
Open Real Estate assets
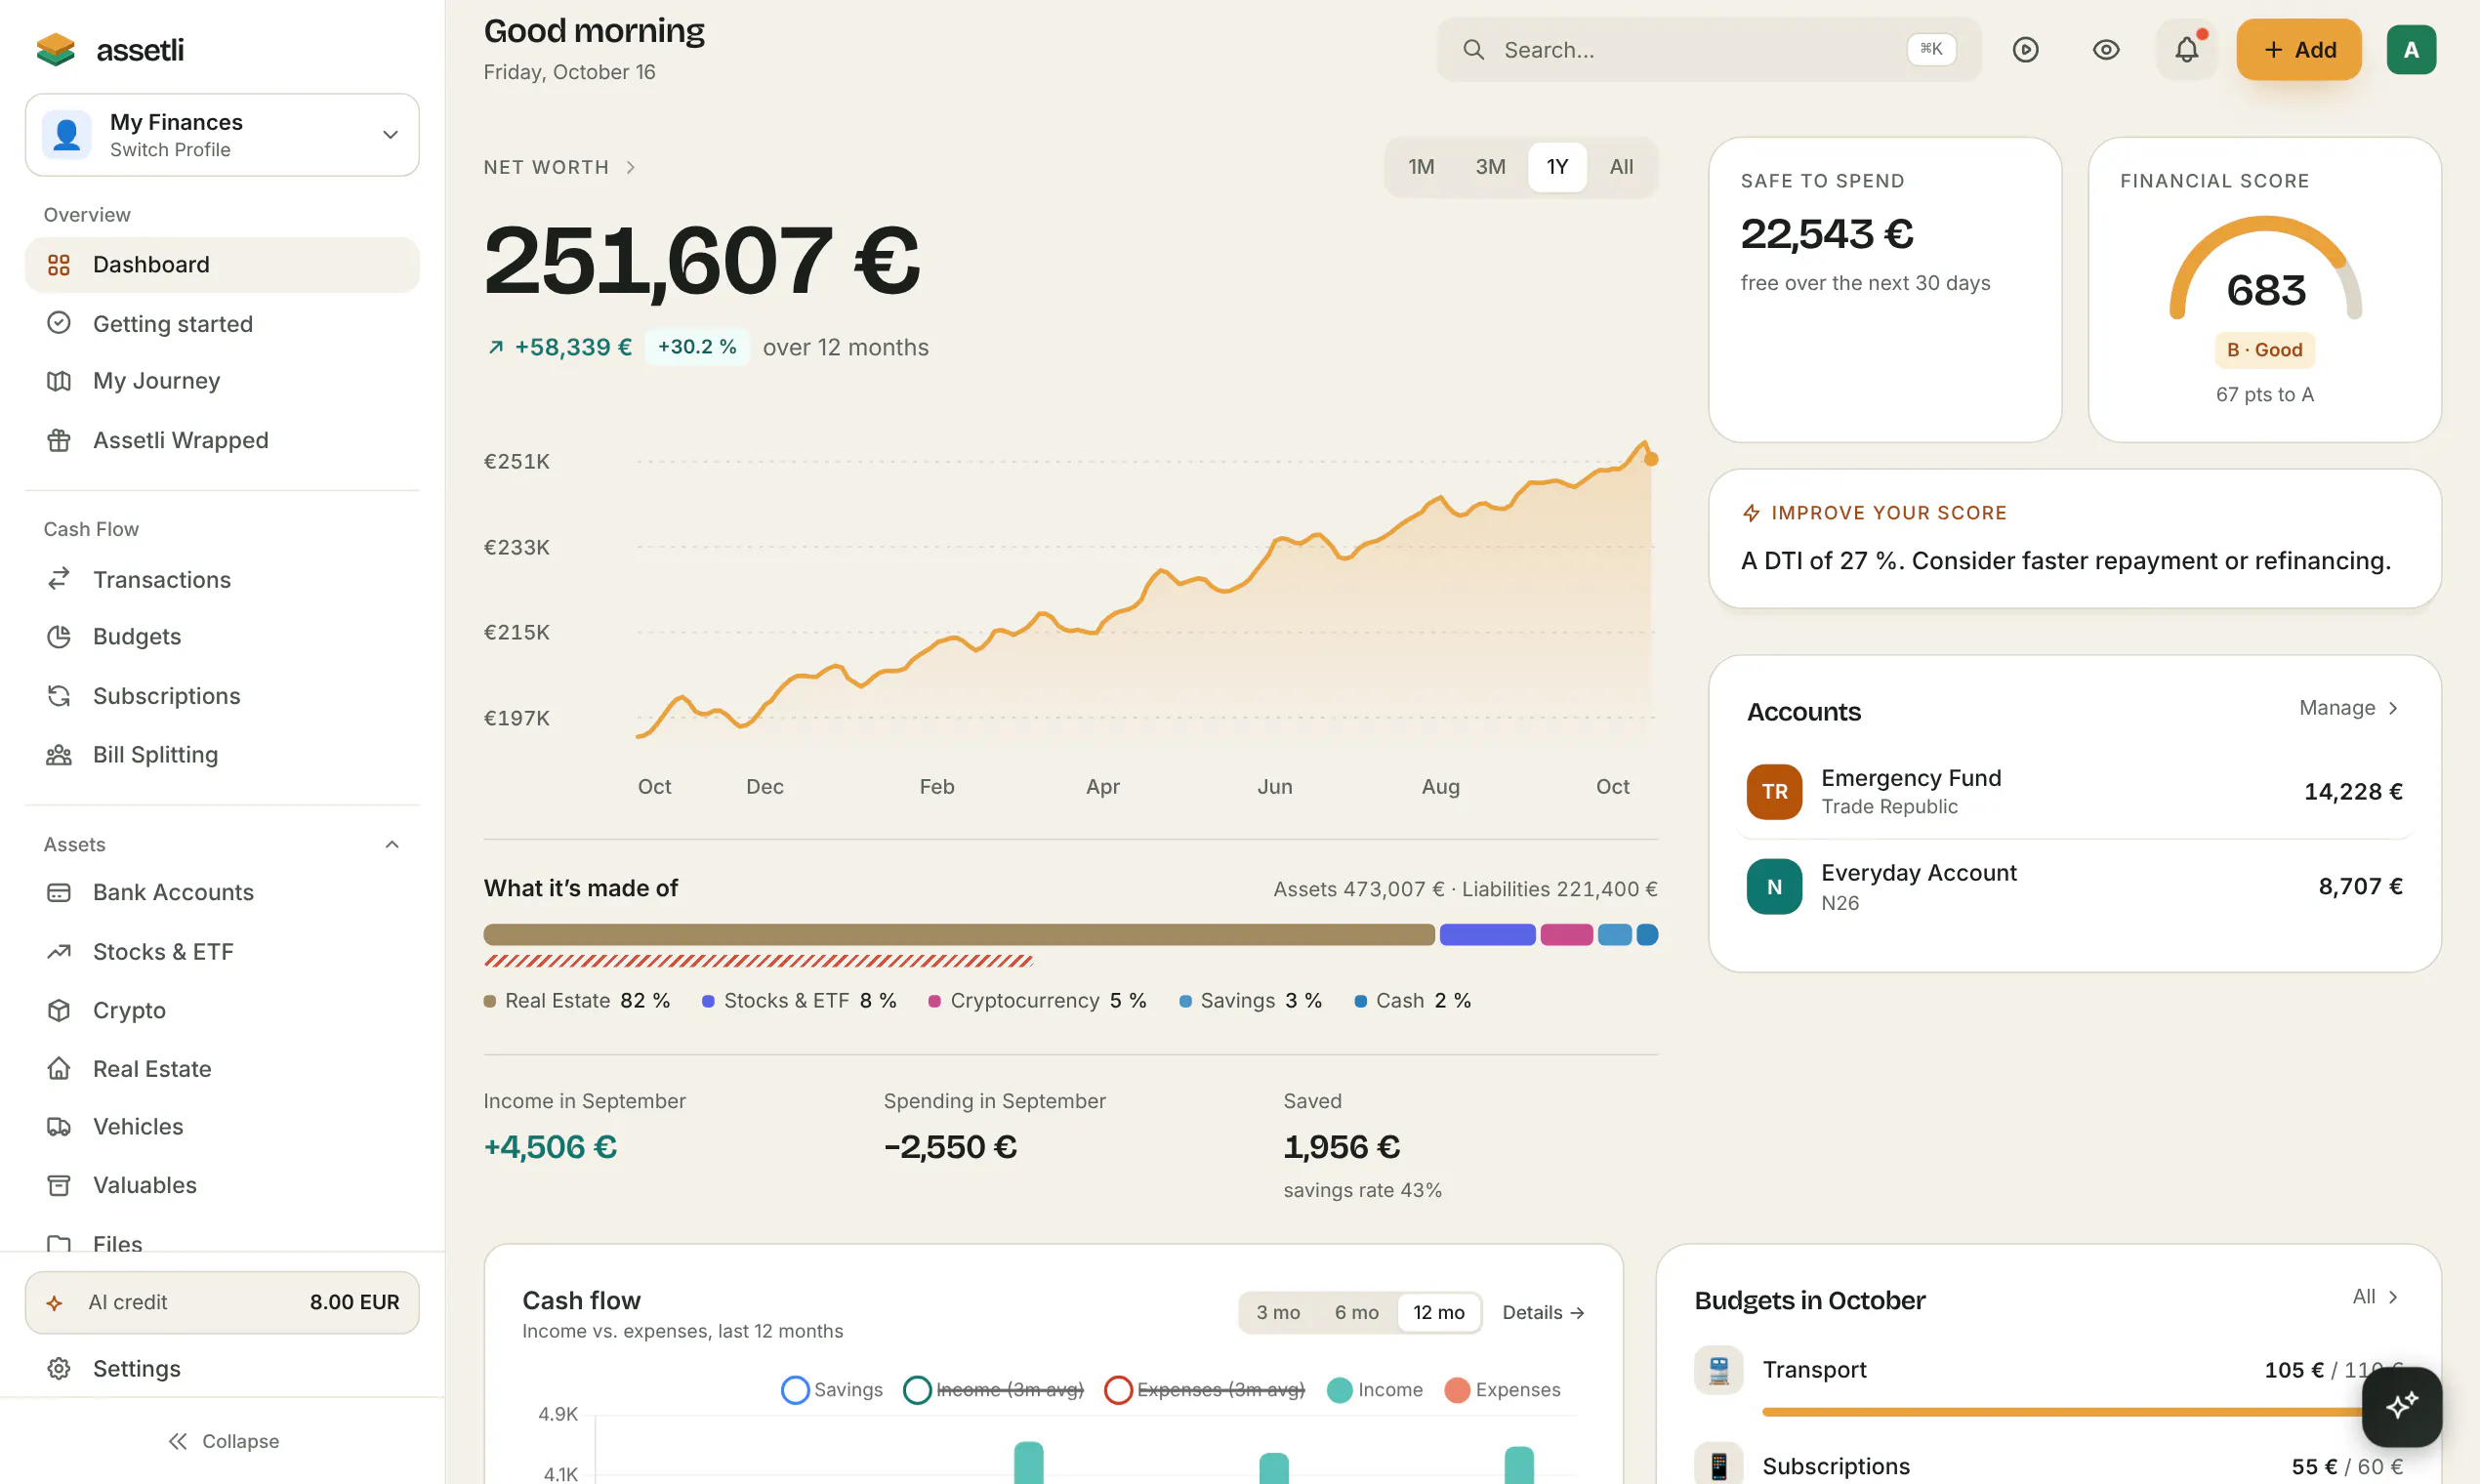pyautogui.click(x=222, y=1068)
